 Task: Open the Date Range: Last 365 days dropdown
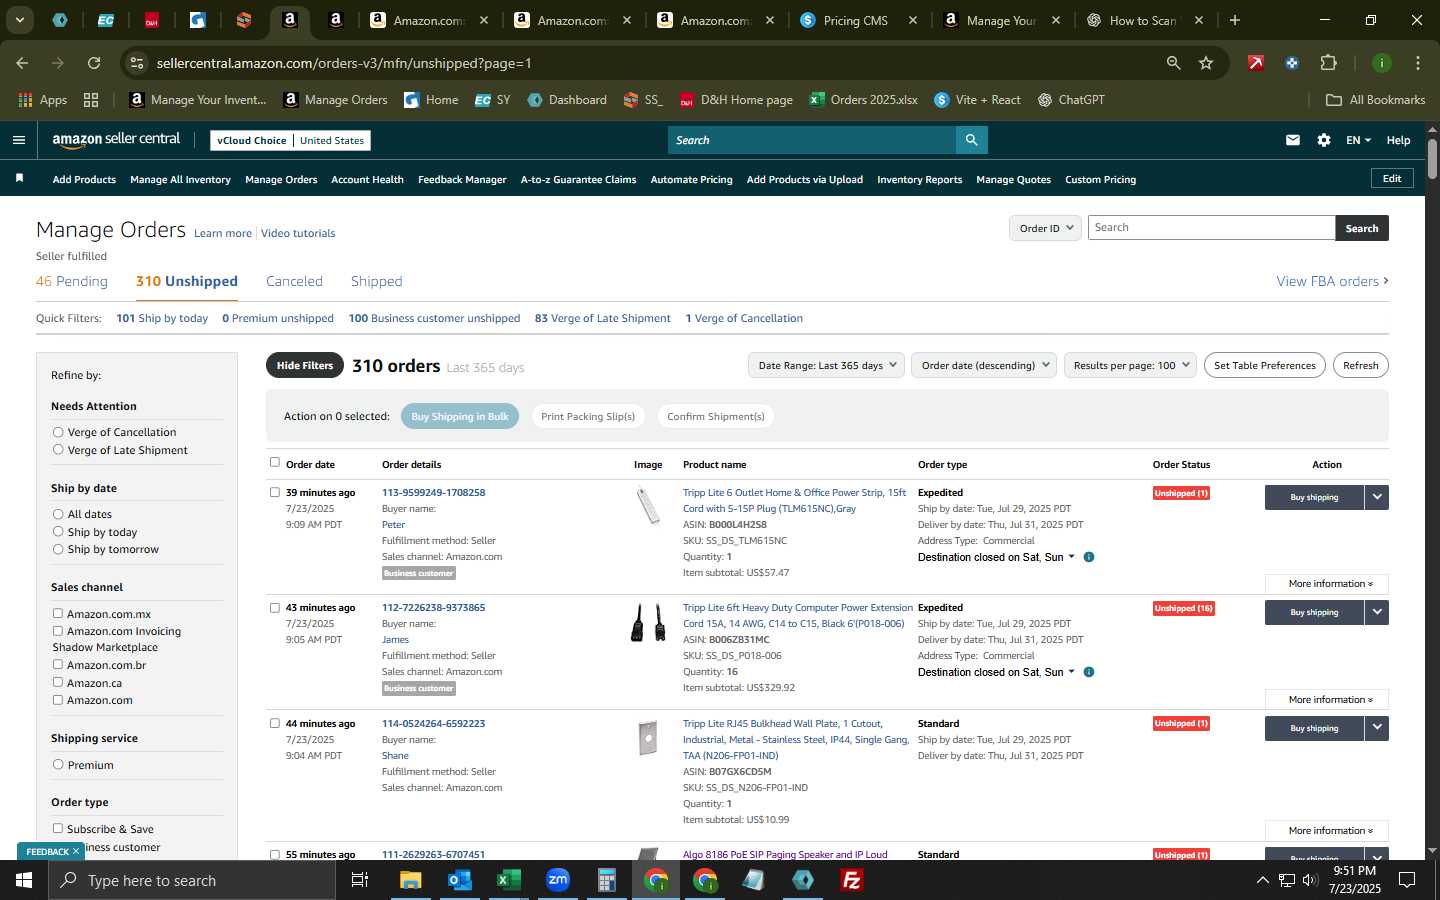coord(826,365)
